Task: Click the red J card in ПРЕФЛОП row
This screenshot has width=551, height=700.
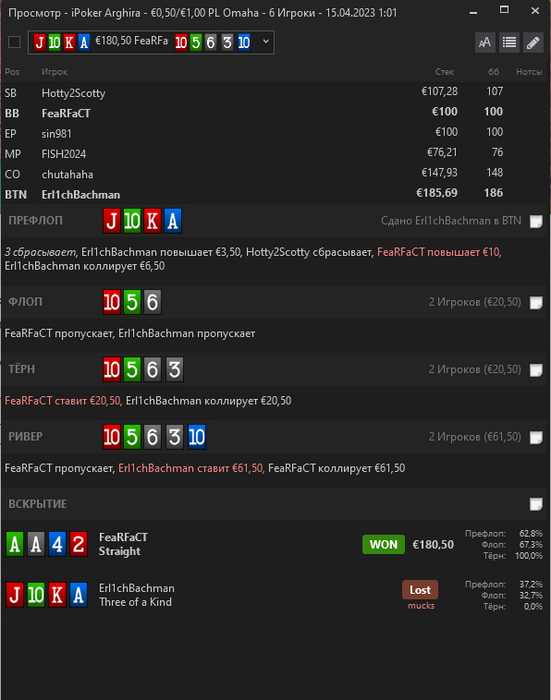Action: click(x=112, y=221)
